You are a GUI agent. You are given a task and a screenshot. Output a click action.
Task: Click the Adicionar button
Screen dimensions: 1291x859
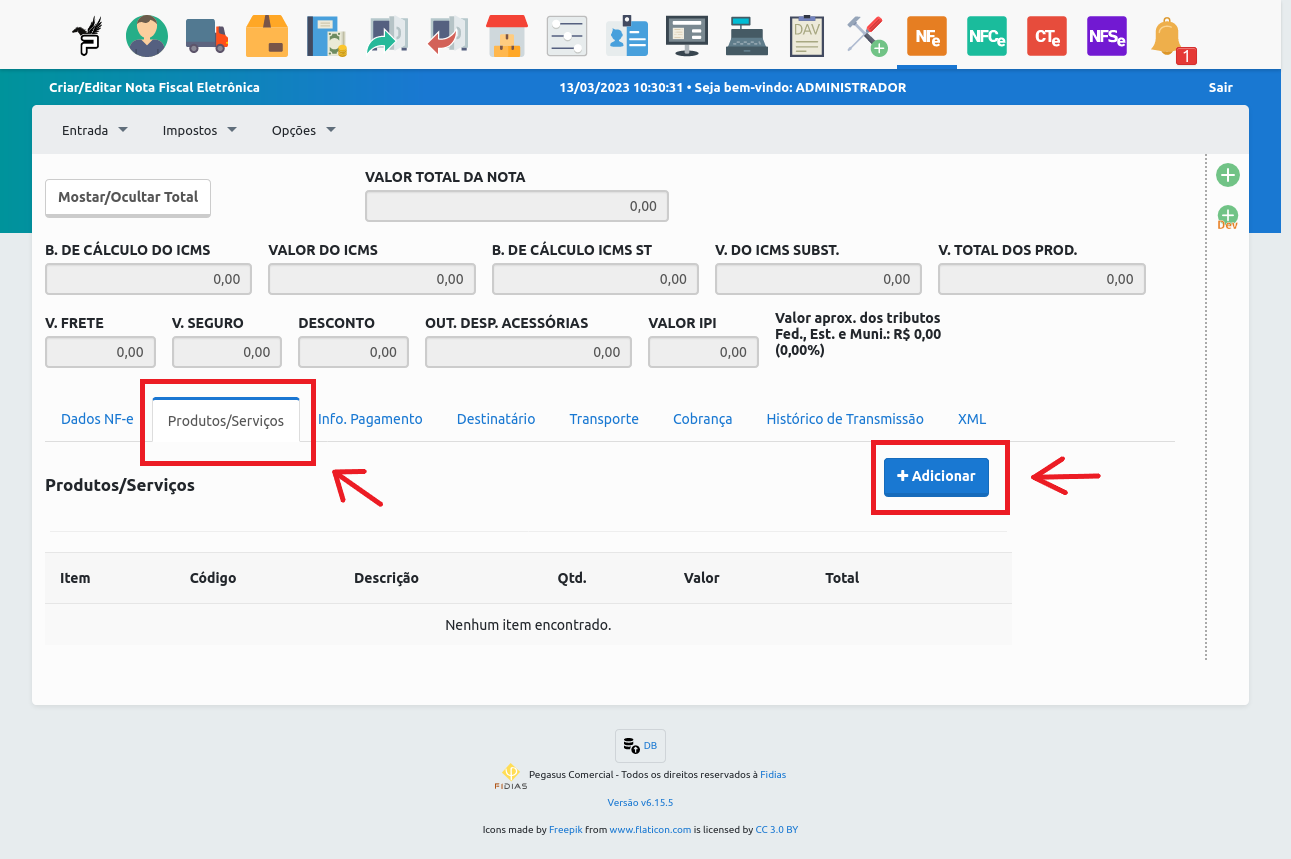pos(936,477)
